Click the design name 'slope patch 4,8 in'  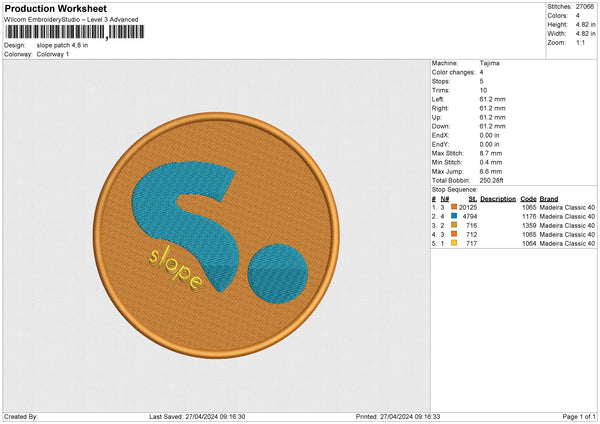pos(62,45)
